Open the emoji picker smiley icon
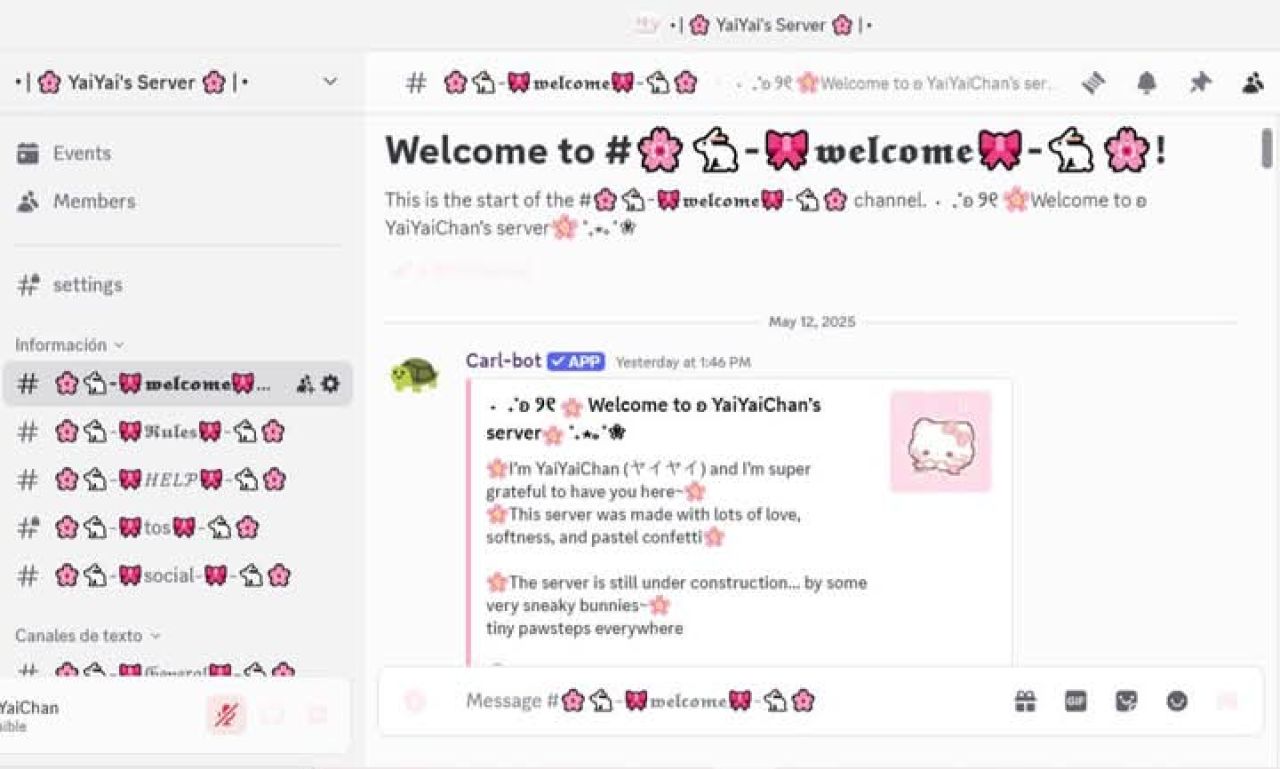 [x=1177, y=701]
